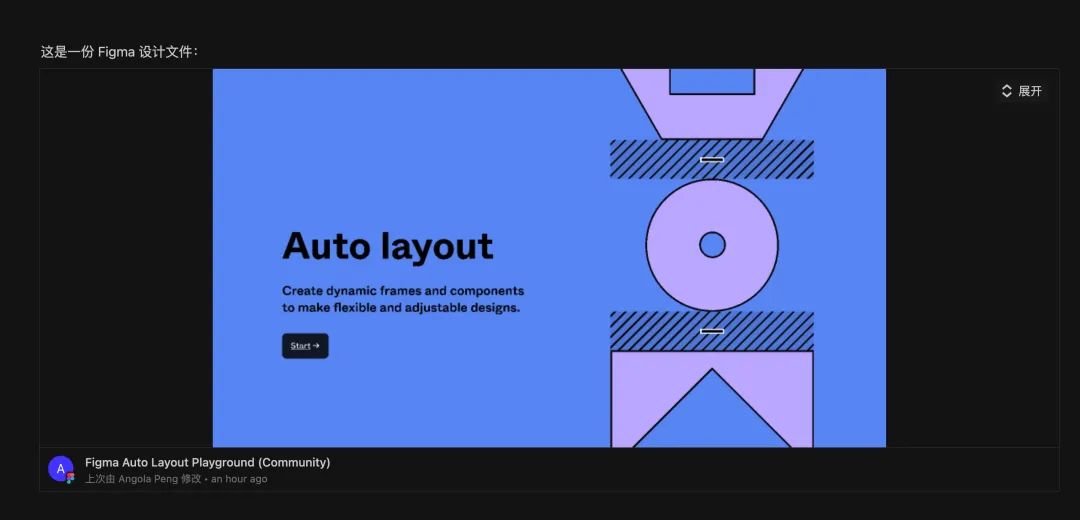The width and height of the screenshot is (1080, 520).
Task: Select the upper diagonal-striped spacing bar
Action: (650, 159)
